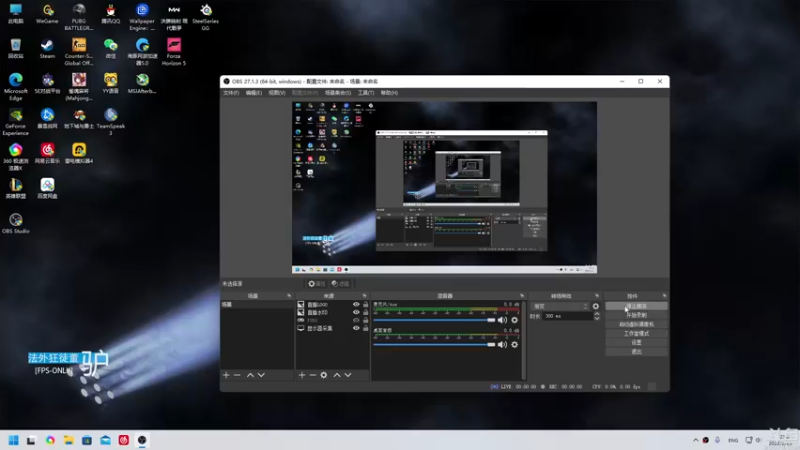Viewport: 800px width, 450px height.
Task: Toggle the lock on 显示器采集 source
Action: pos(365,328)
